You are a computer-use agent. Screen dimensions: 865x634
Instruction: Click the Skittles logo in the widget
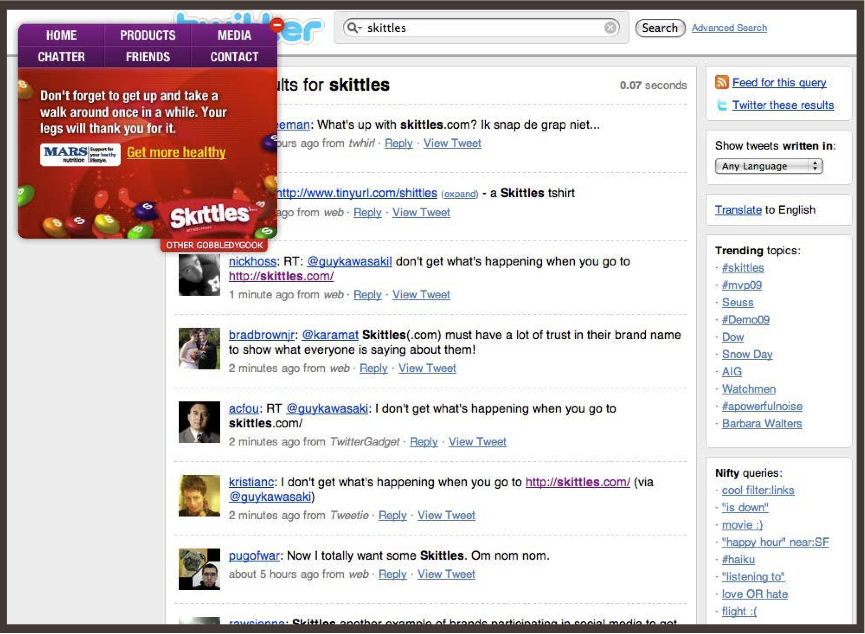click(209, 216)
